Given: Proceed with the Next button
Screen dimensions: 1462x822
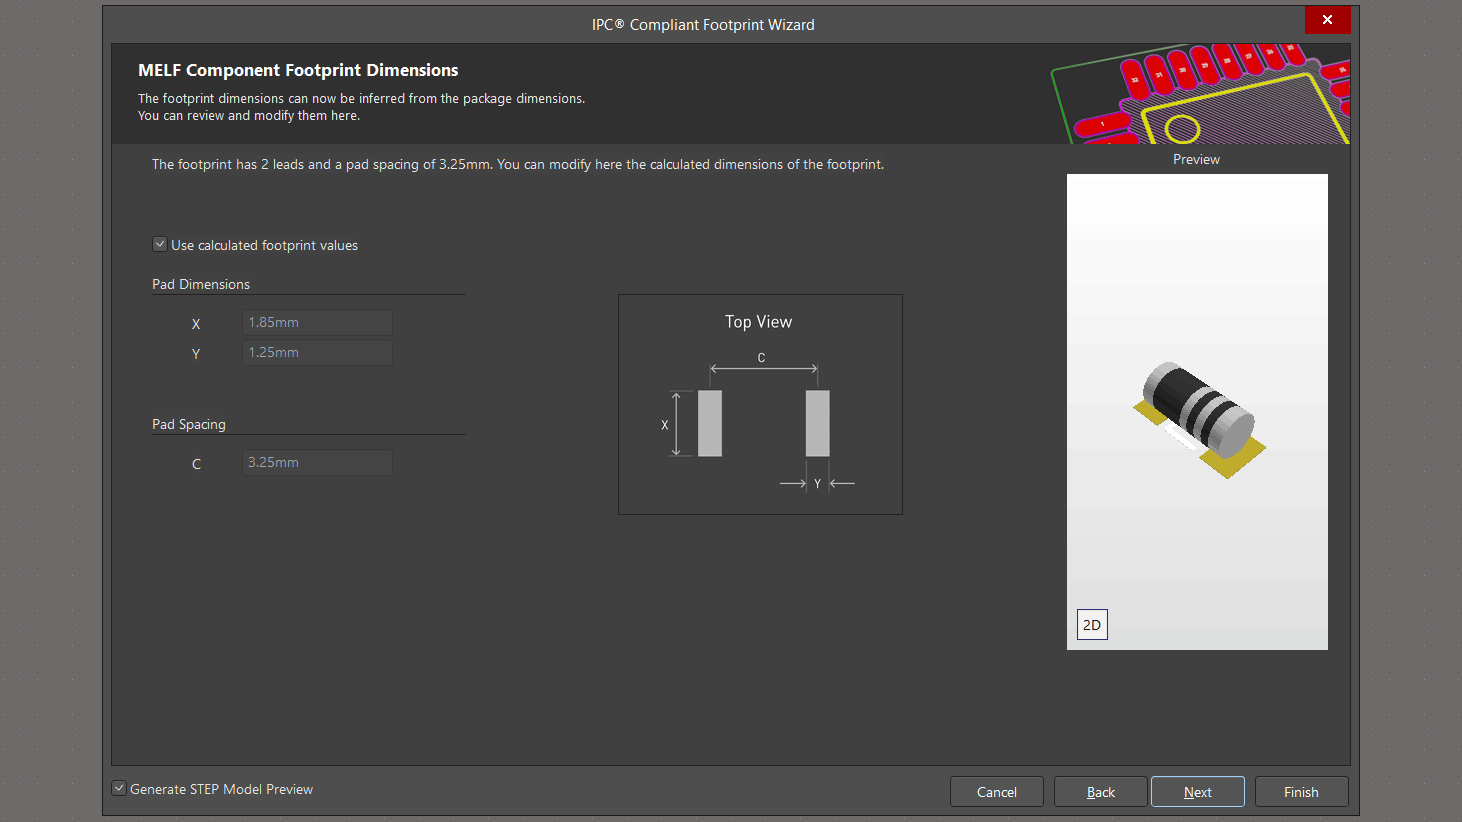Looking at the screenshot, I should coord(1197,792).
